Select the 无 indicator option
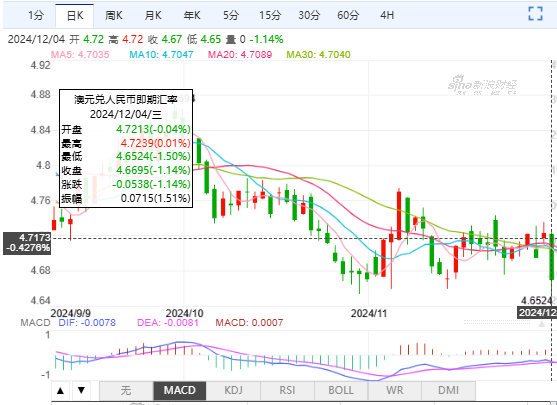This screenshot has height=405, width=557. pos(126,391)
